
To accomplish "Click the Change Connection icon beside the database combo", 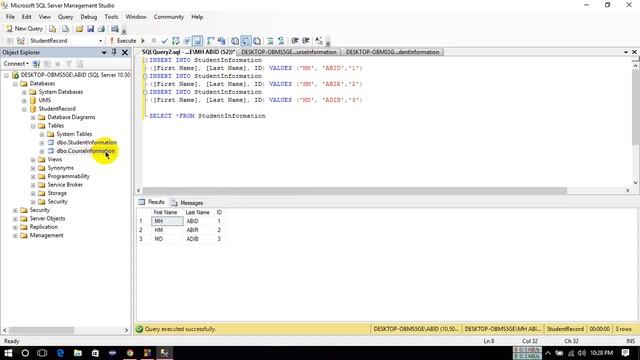I will (21, 41).
